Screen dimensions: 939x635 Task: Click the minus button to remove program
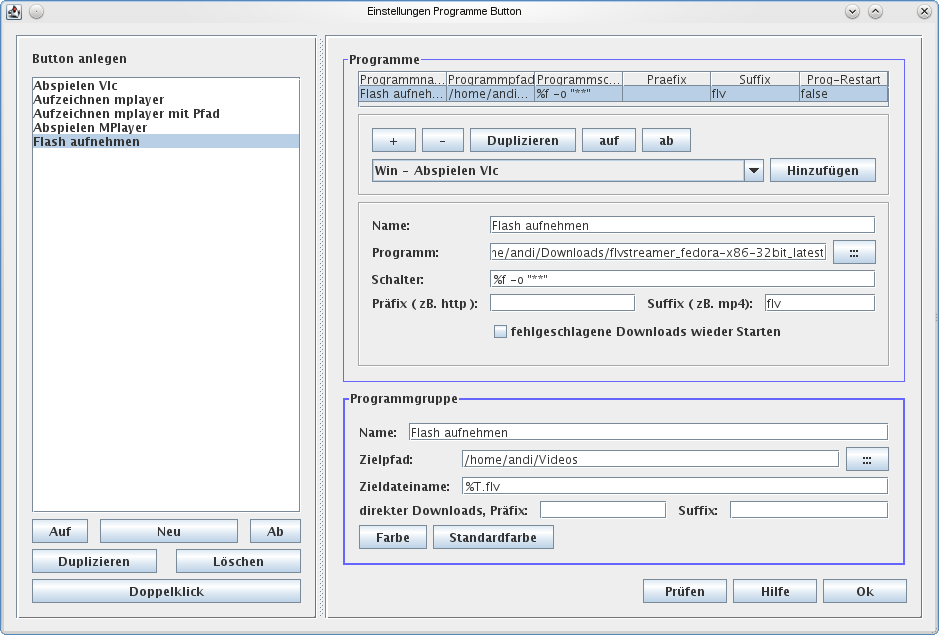tap(442, 140)
